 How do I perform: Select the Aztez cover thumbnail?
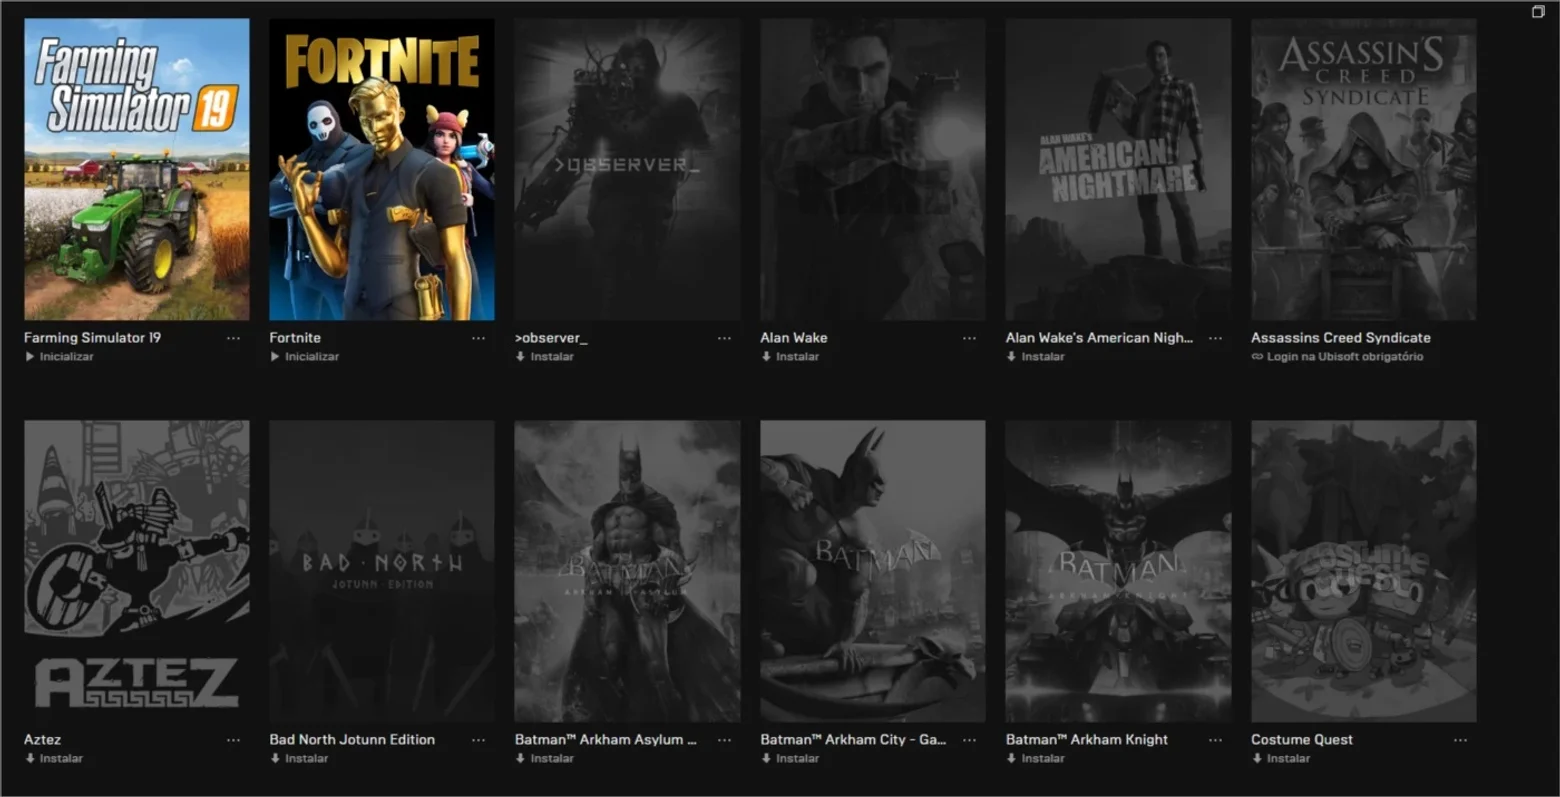137,571
